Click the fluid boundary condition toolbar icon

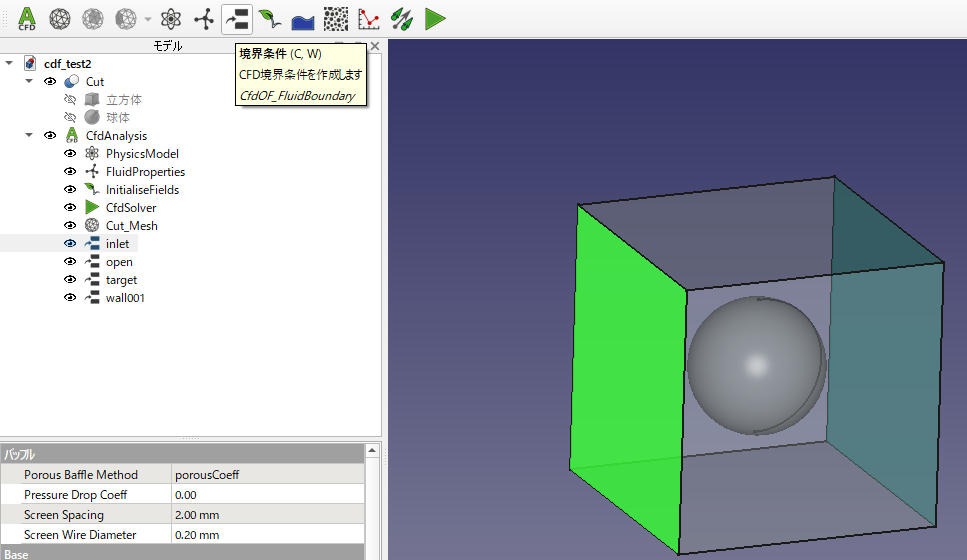[236, 17]
